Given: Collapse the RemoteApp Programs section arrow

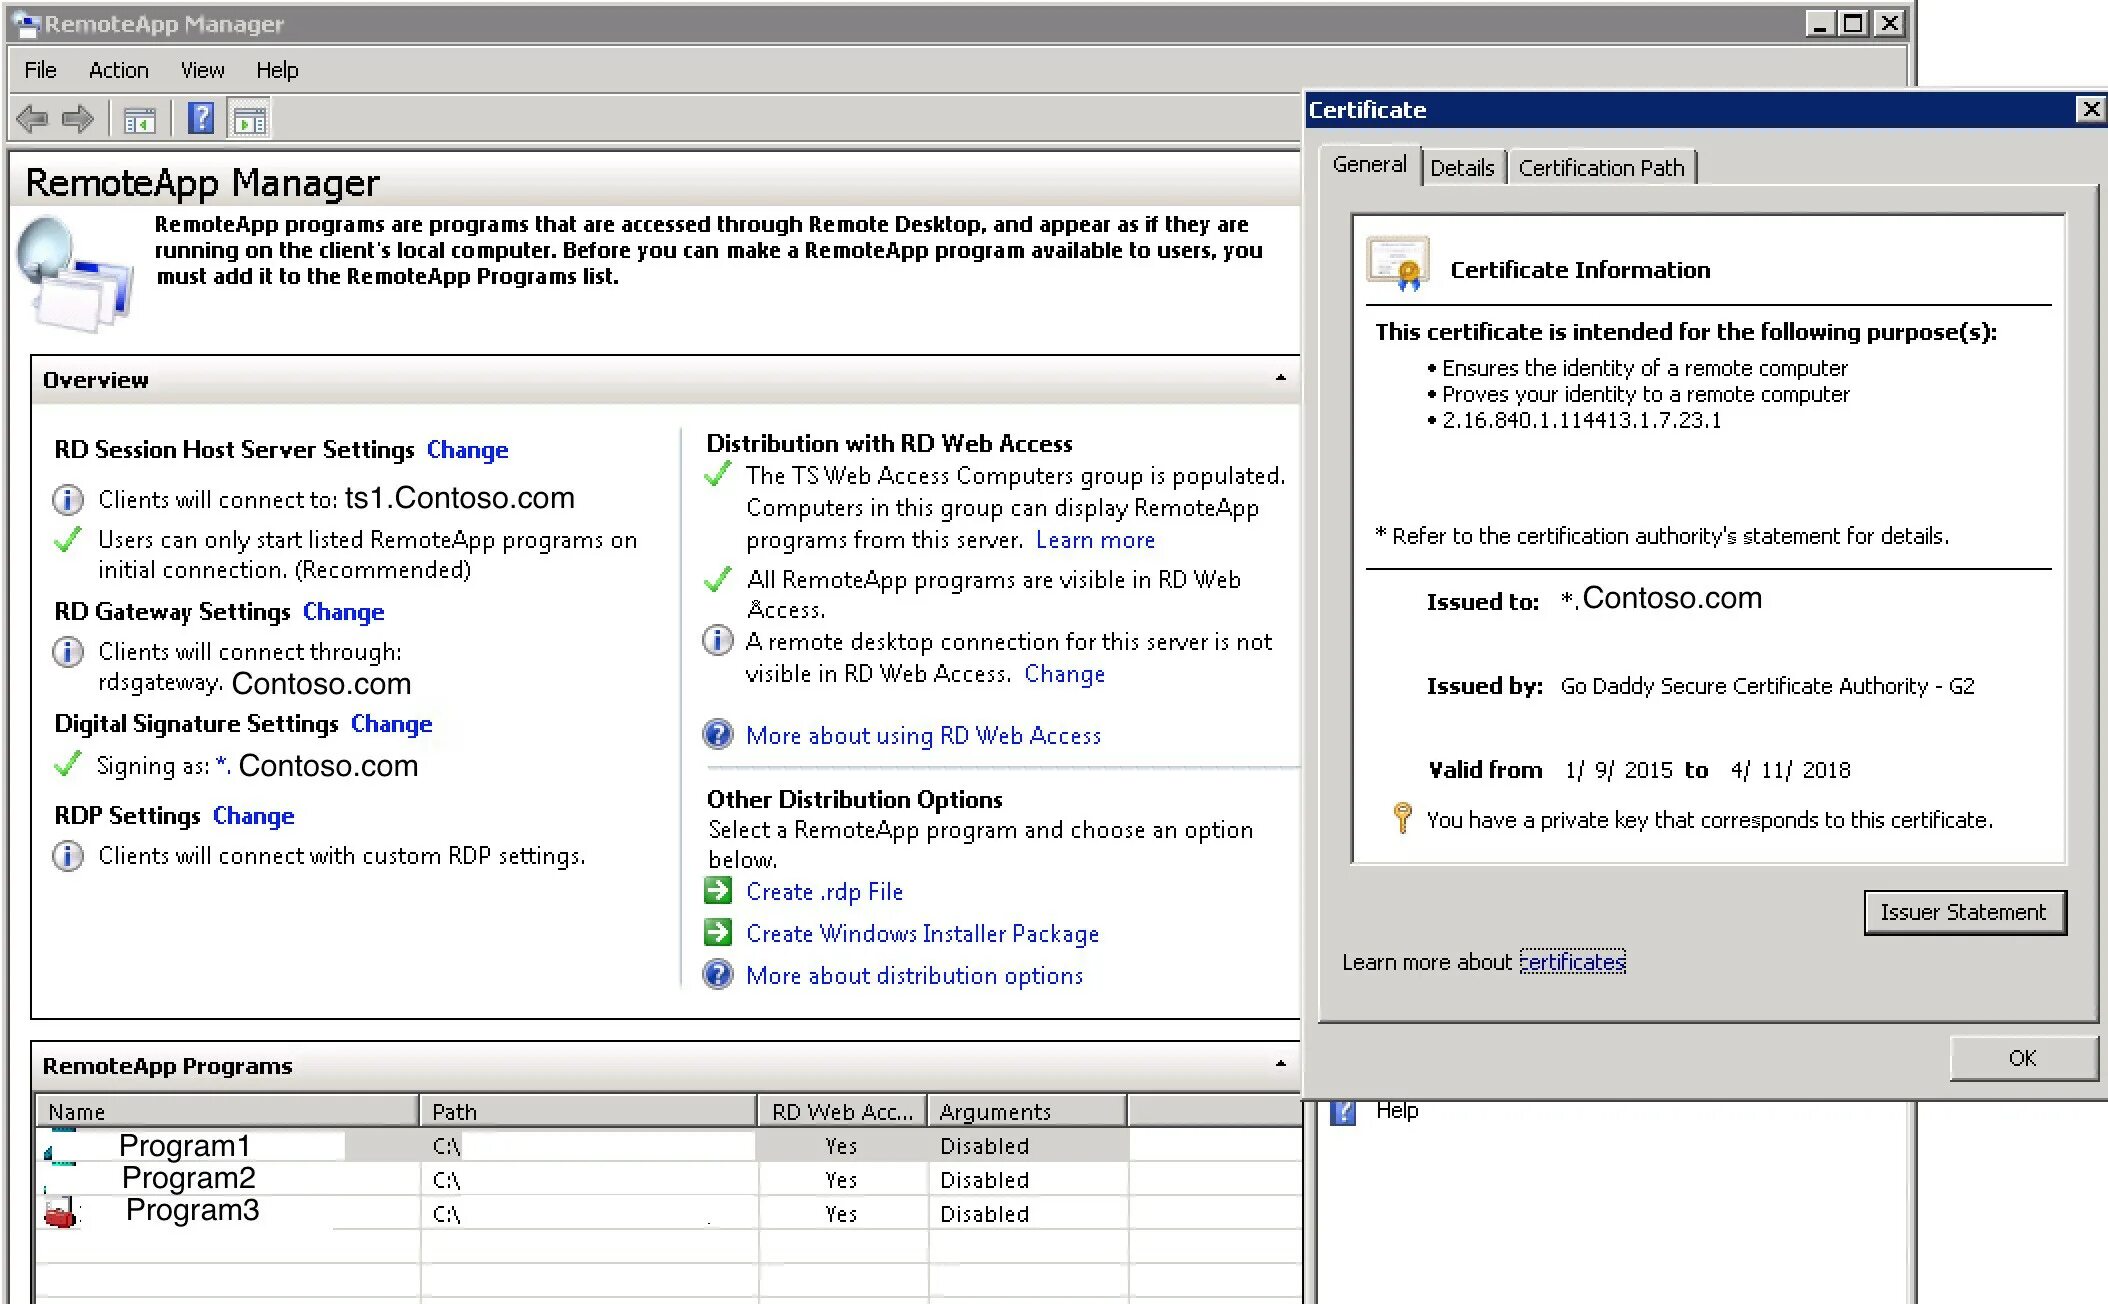Looking at the screenshot, I should click(x=1280, y=1063).
